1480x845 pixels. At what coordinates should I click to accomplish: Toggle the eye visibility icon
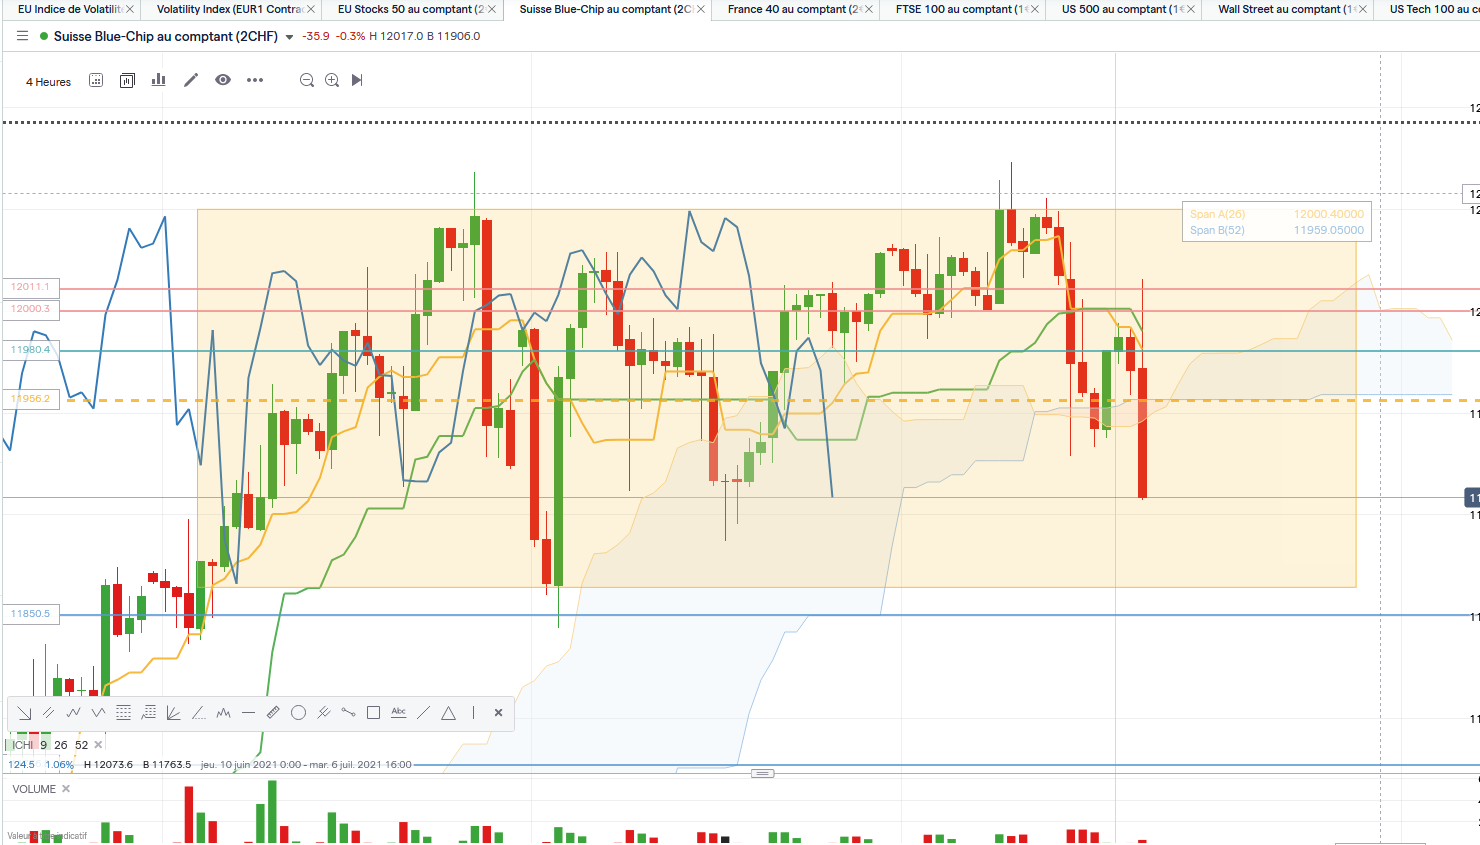223,80
